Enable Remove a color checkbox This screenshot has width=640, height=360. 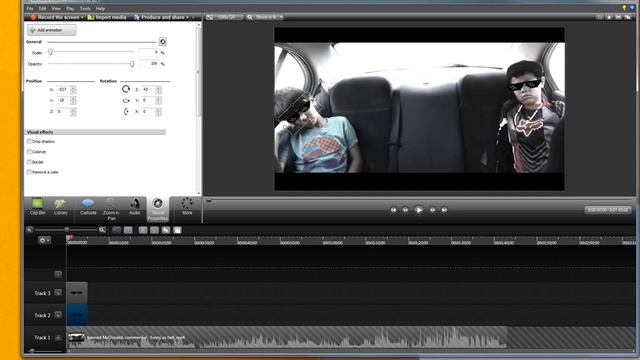tap(29, 172)
